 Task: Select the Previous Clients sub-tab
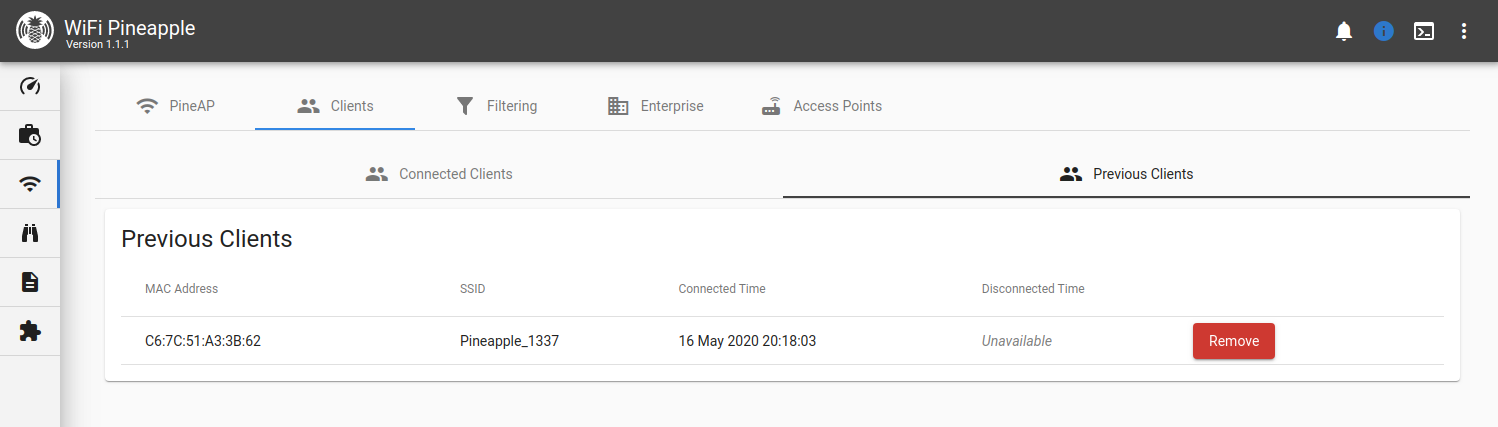[1126, 174]
